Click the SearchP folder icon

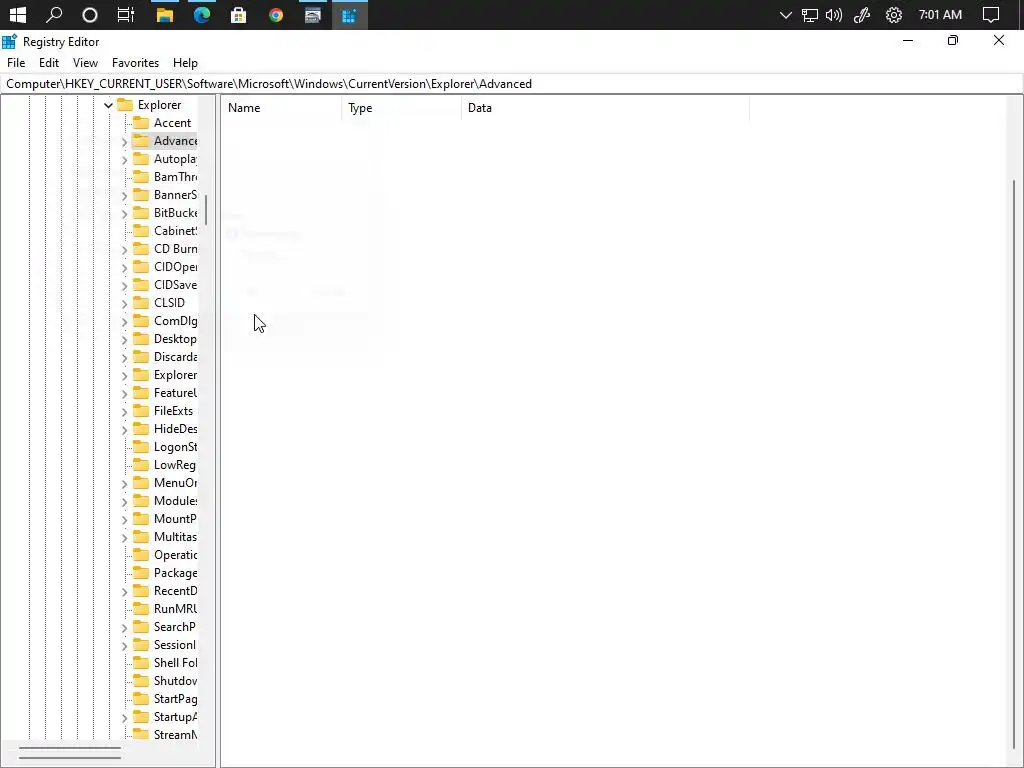pyautogui.click(x=141, y=626)
